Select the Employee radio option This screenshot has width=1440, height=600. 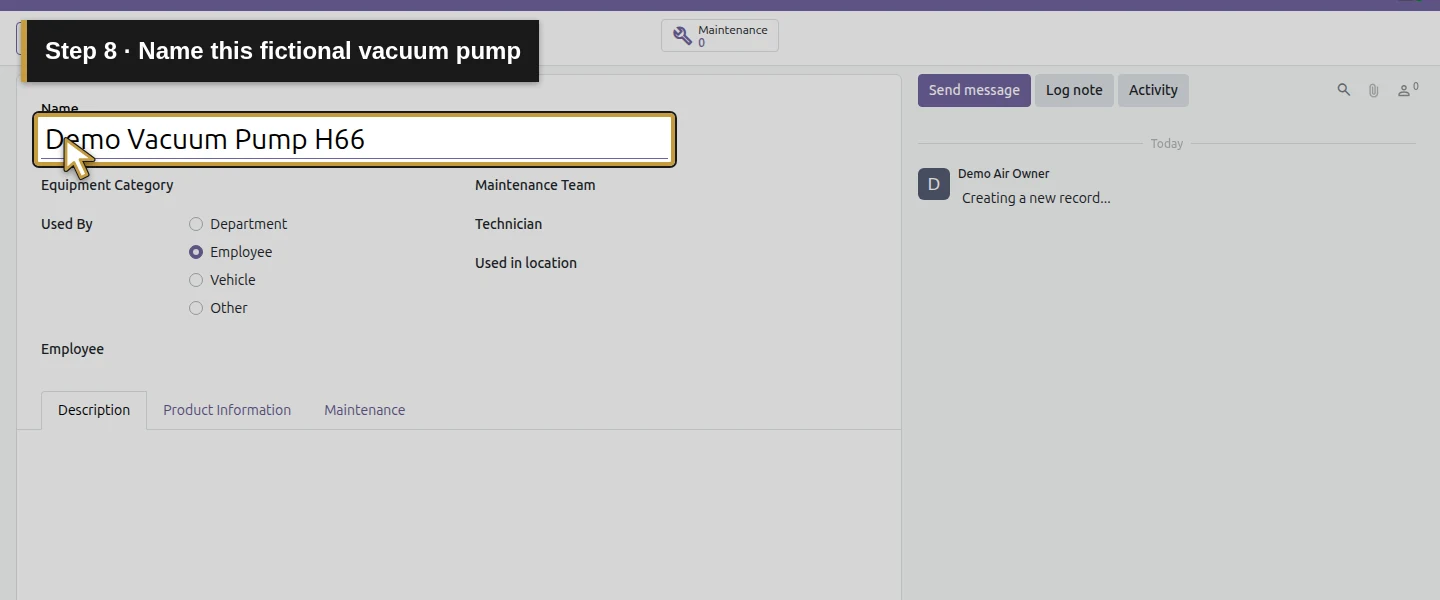pyautogui.click(x=196, y=252)
